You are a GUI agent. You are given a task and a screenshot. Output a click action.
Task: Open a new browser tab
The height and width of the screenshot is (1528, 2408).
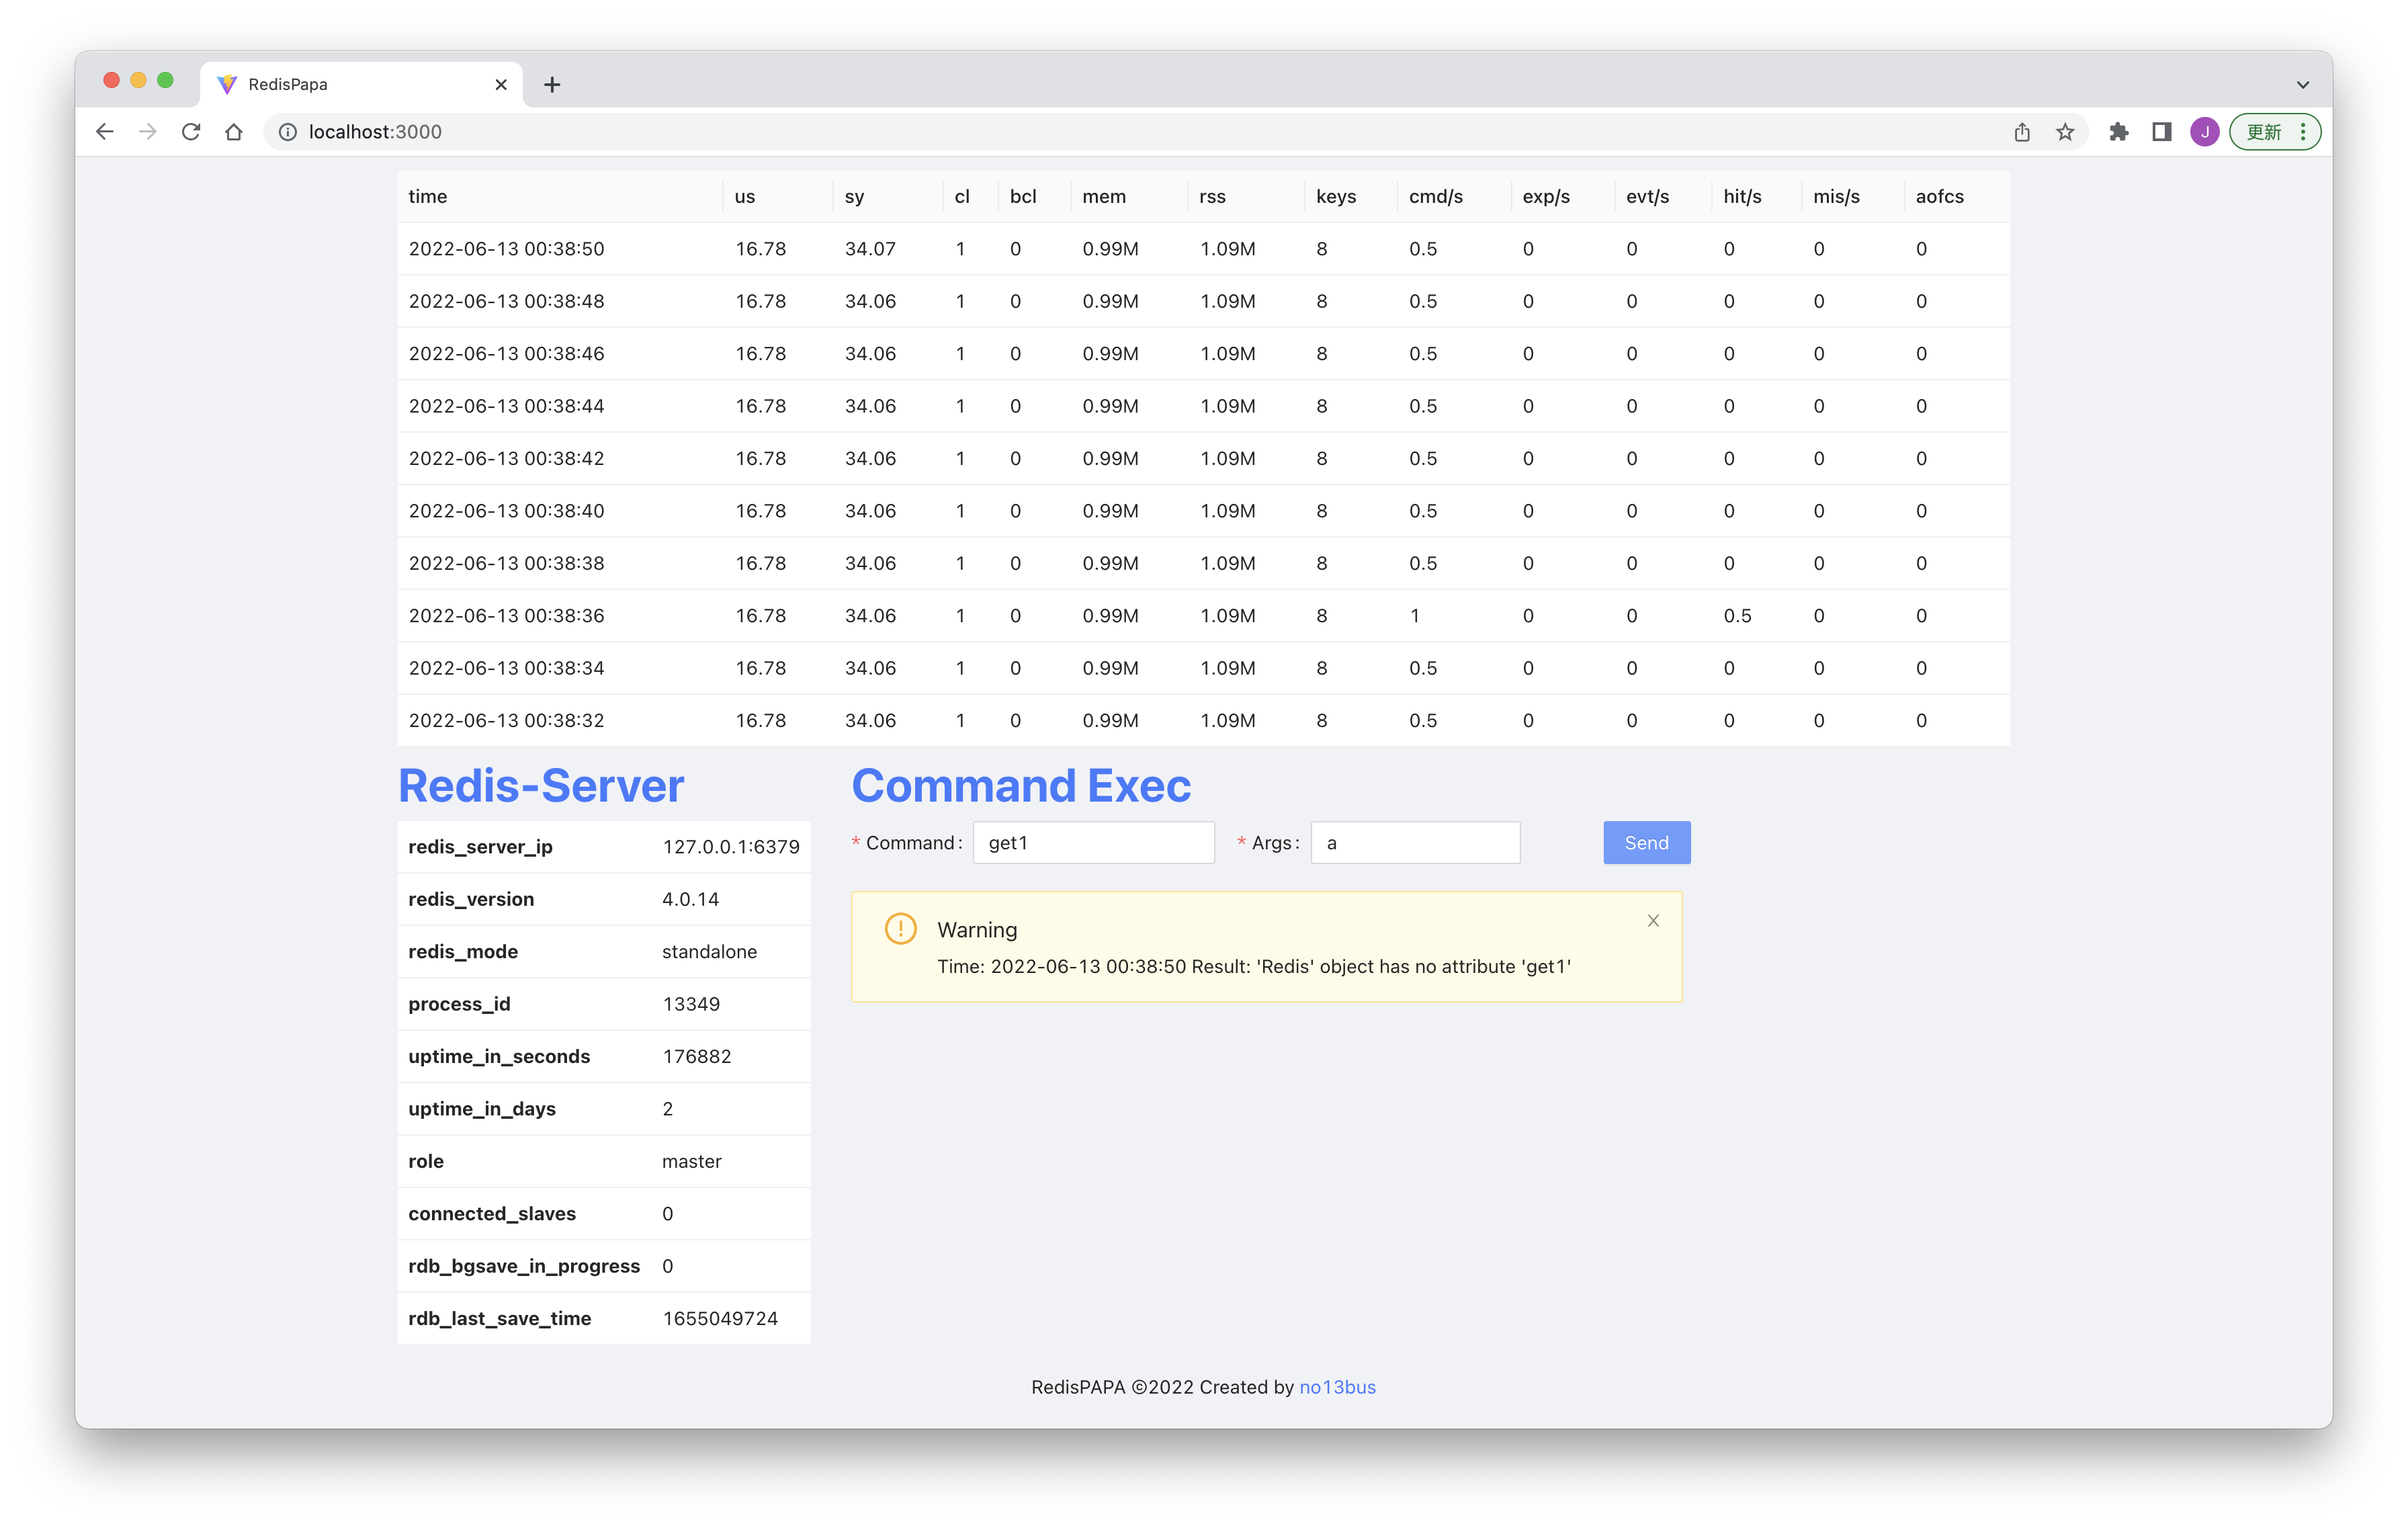click(x=552, y=85)
